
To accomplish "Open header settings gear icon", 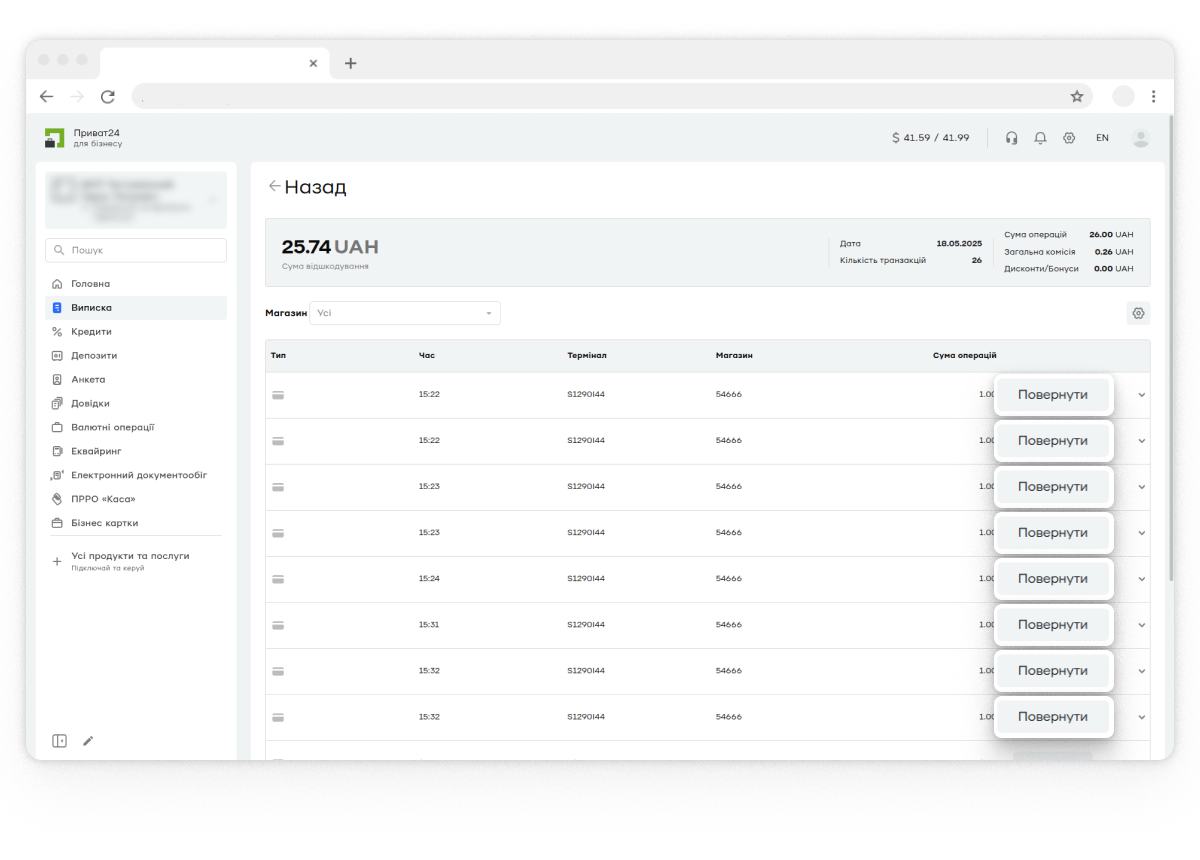I will pyautogui.click(x=1069, y=138).
